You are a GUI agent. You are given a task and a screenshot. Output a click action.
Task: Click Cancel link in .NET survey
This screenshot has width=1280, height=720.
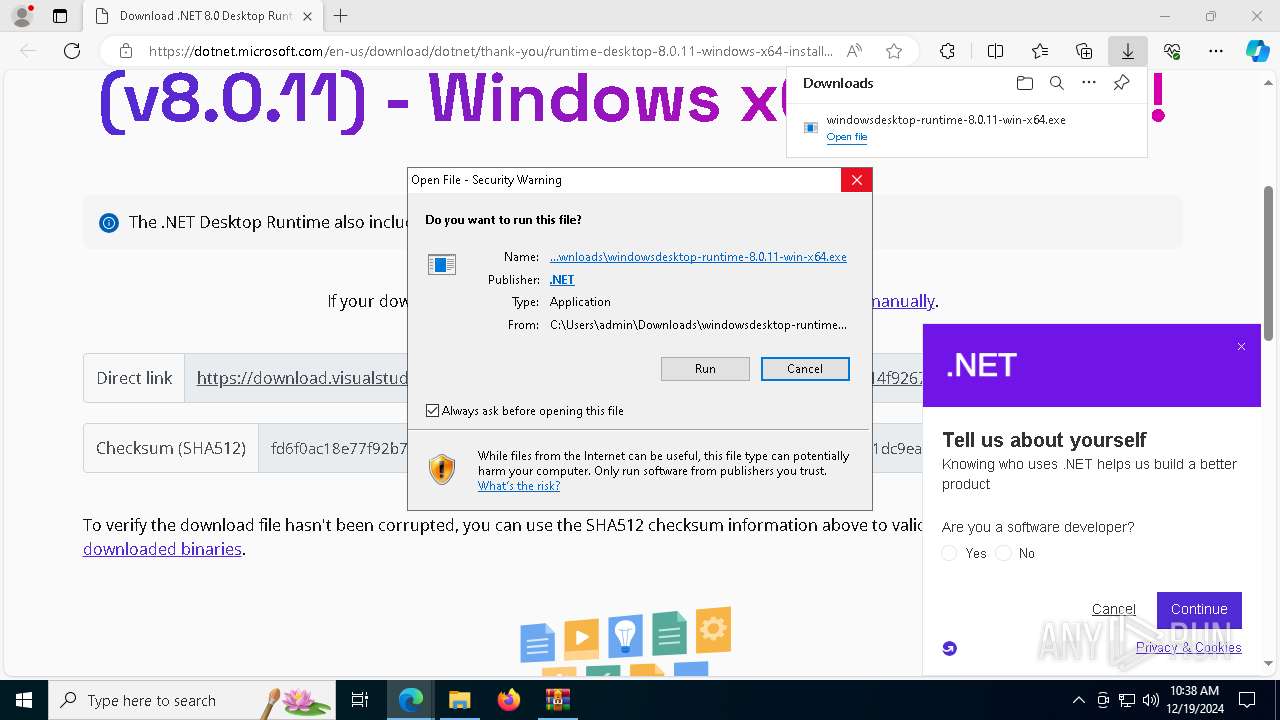click(x=1113, y=609)
